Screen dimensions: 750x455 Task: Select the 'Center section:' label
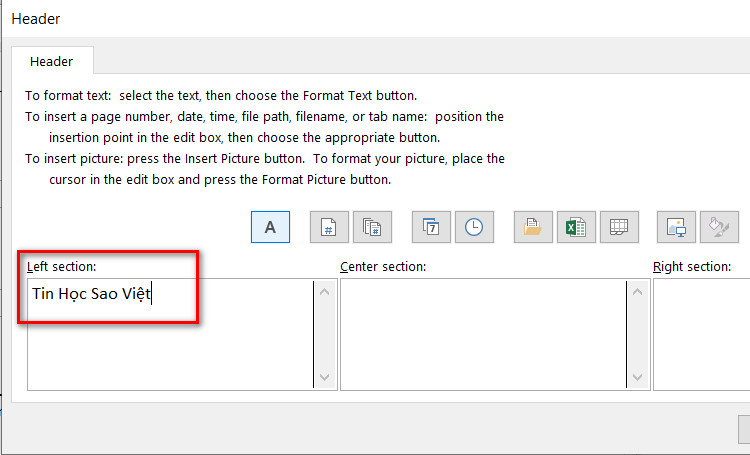pos(383,266)
